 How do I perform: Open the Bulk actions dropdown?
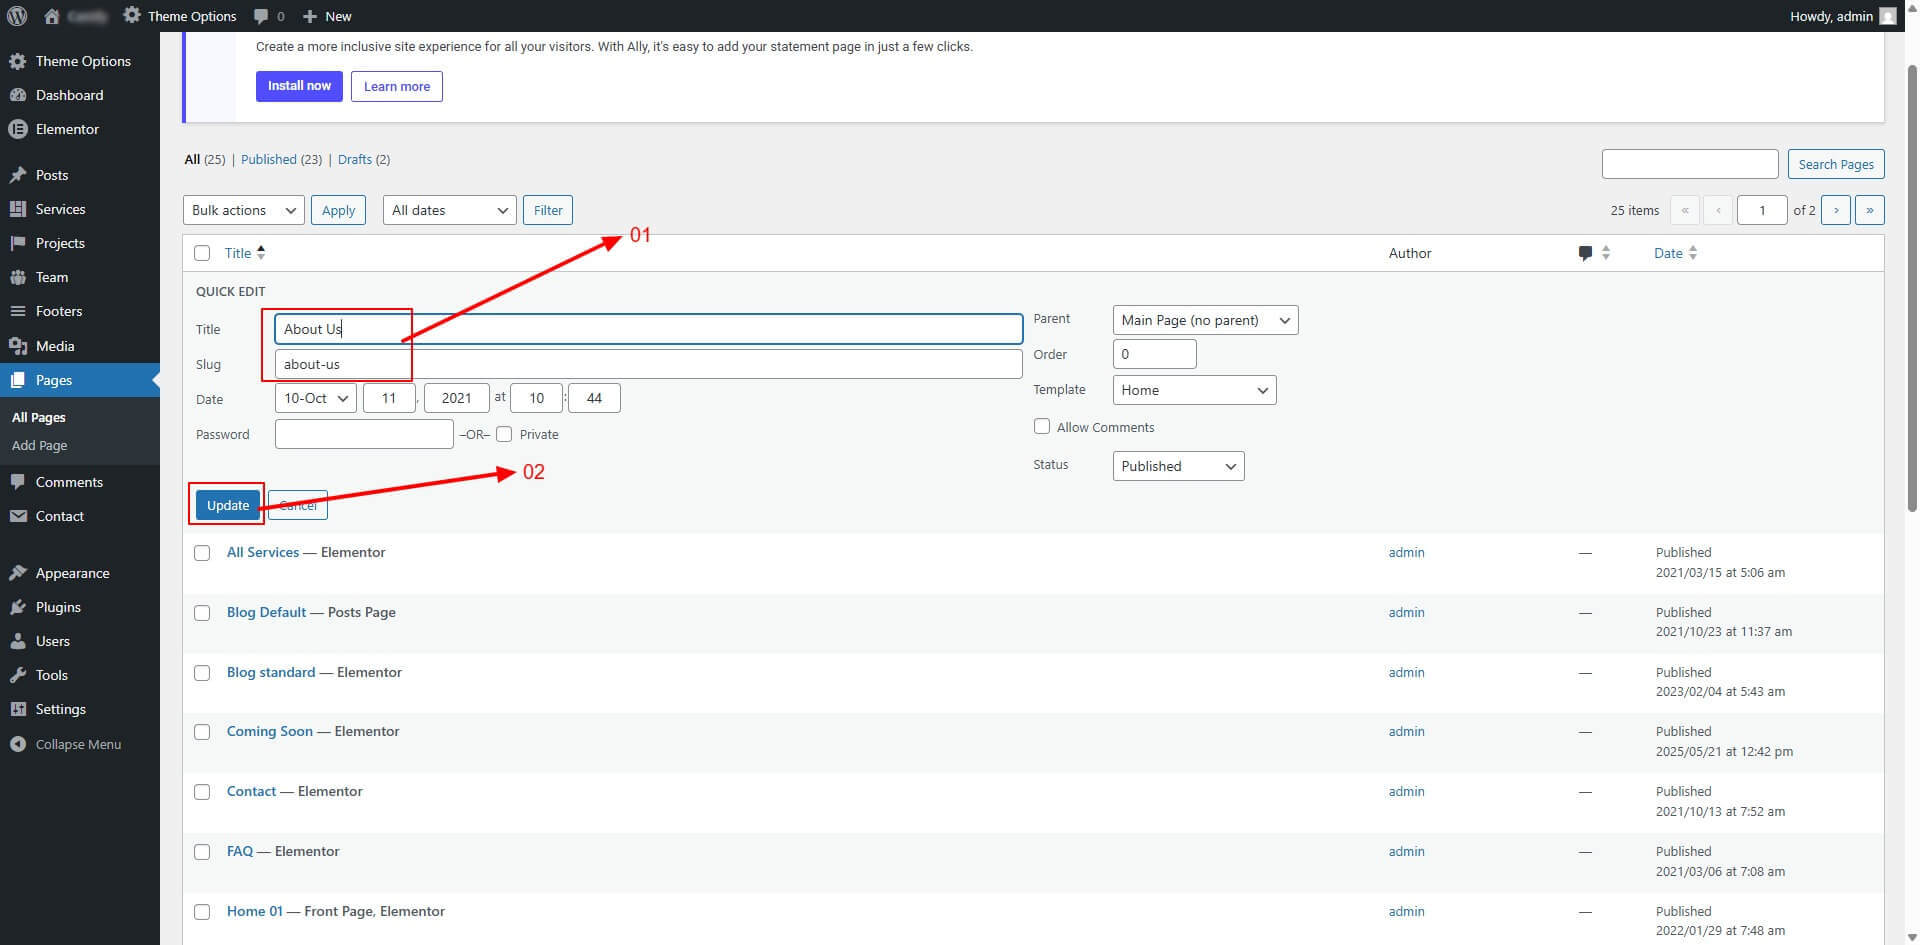click(243, 210)
